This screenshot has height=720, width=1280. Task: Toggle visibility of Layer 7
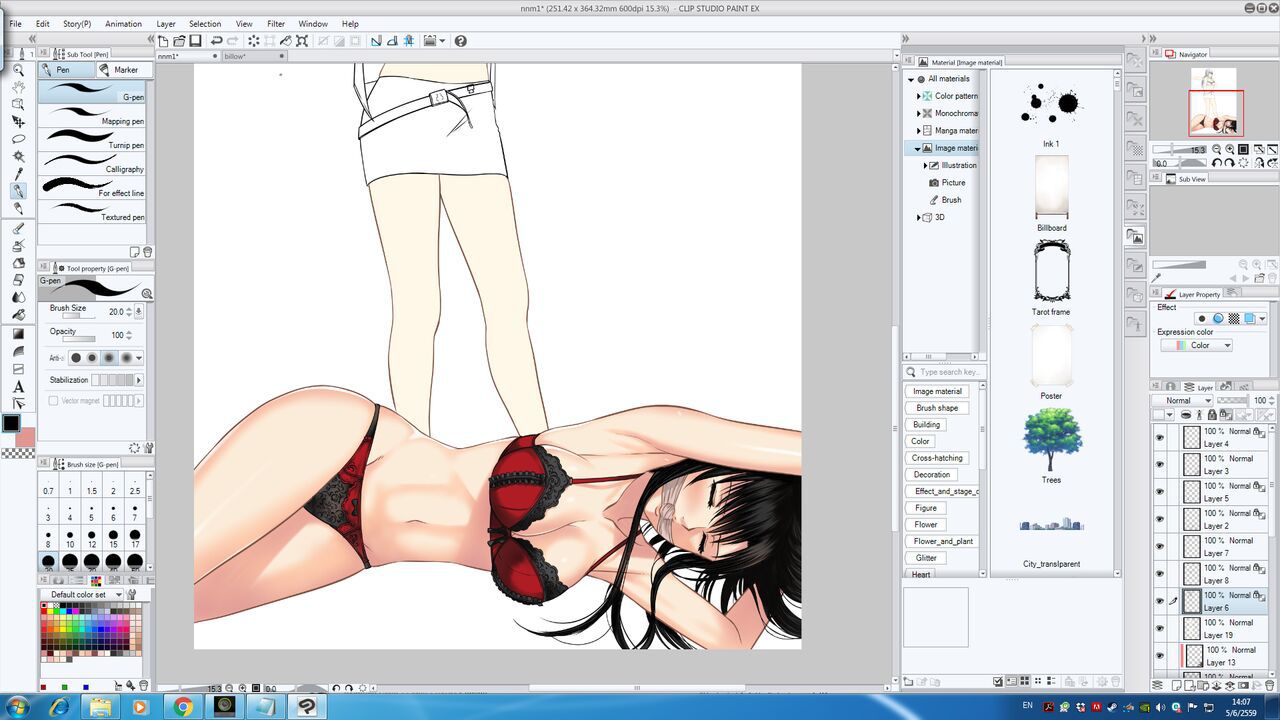coord(1160,546)
